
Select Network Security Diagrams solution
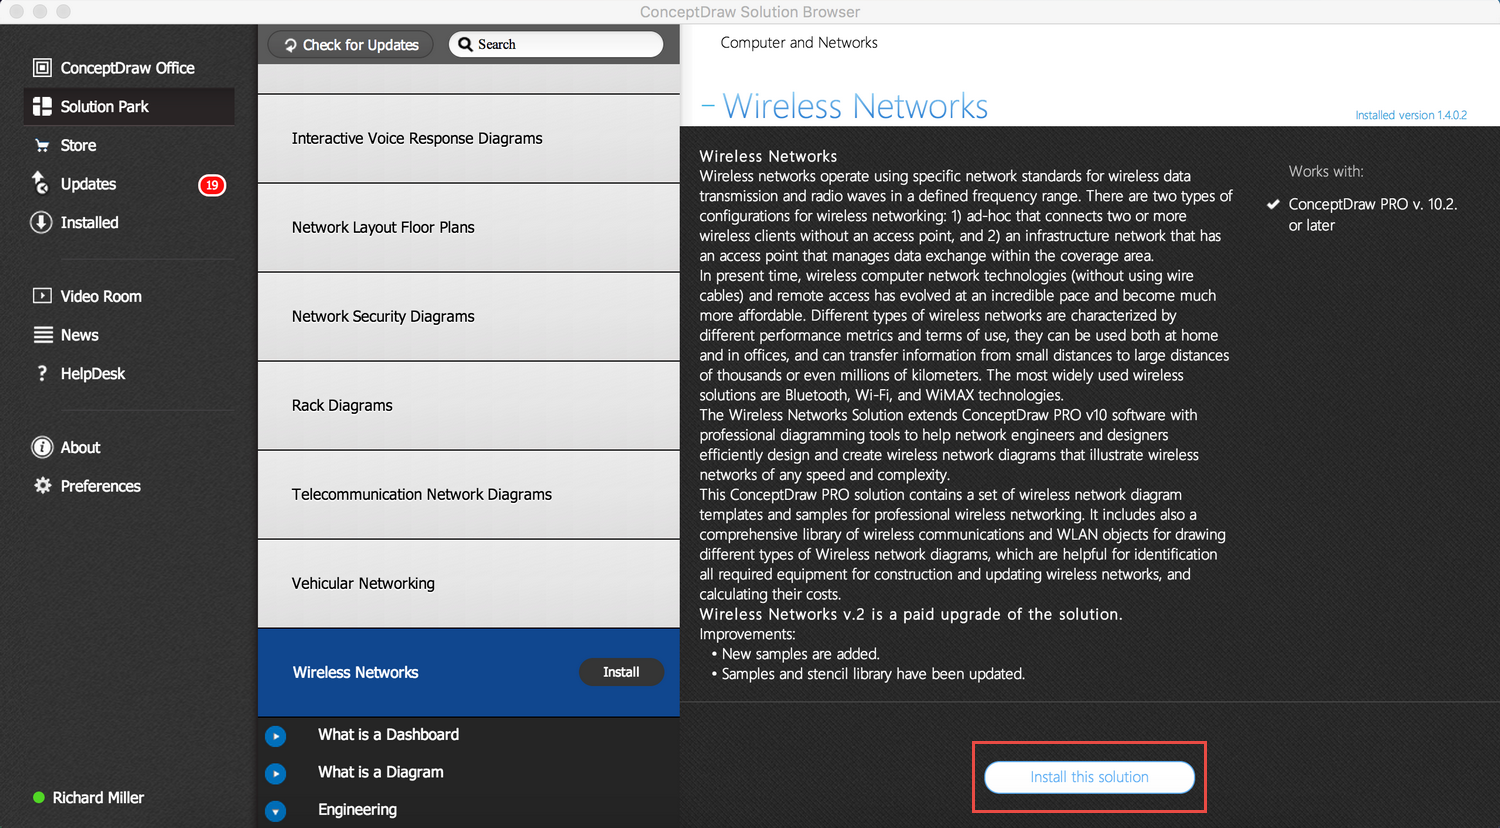pos(469,316)
